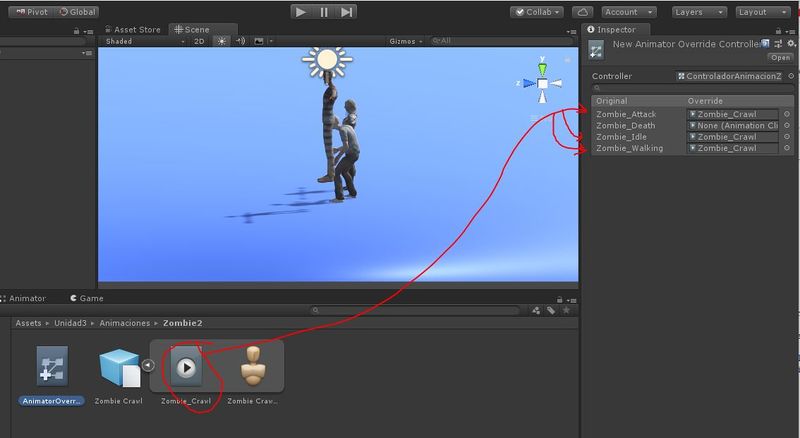
Task: Open the Gizmos dropdown
Action: click(406, 41)
